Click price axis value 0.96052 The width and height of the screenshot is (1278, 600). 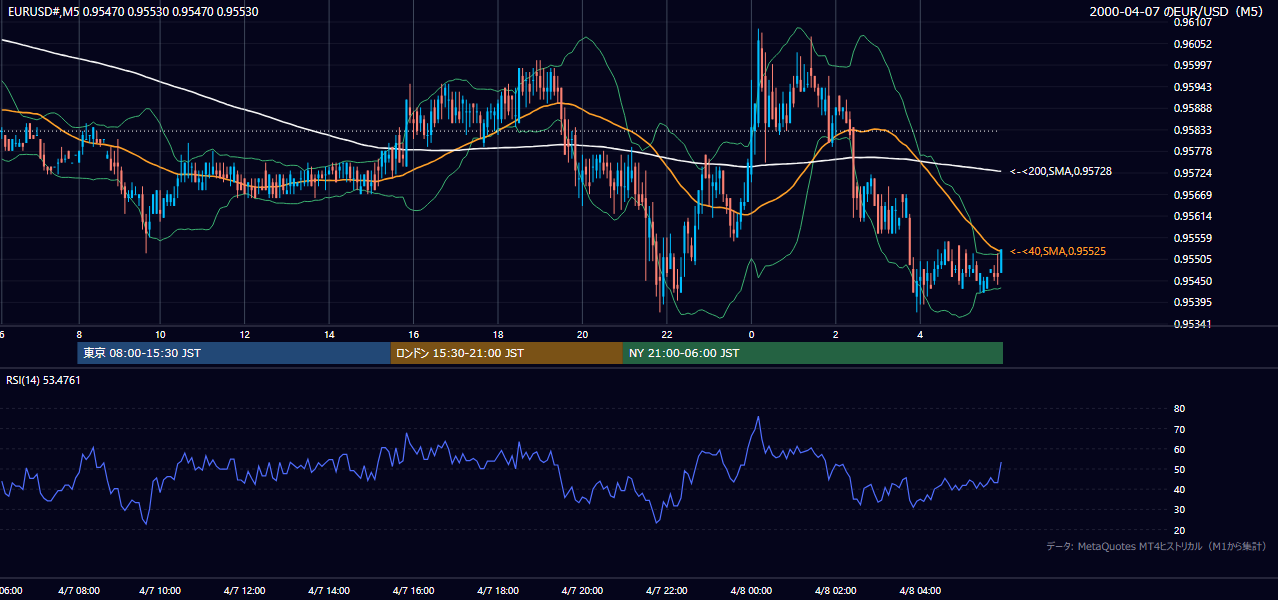[x=1192, y=44]
